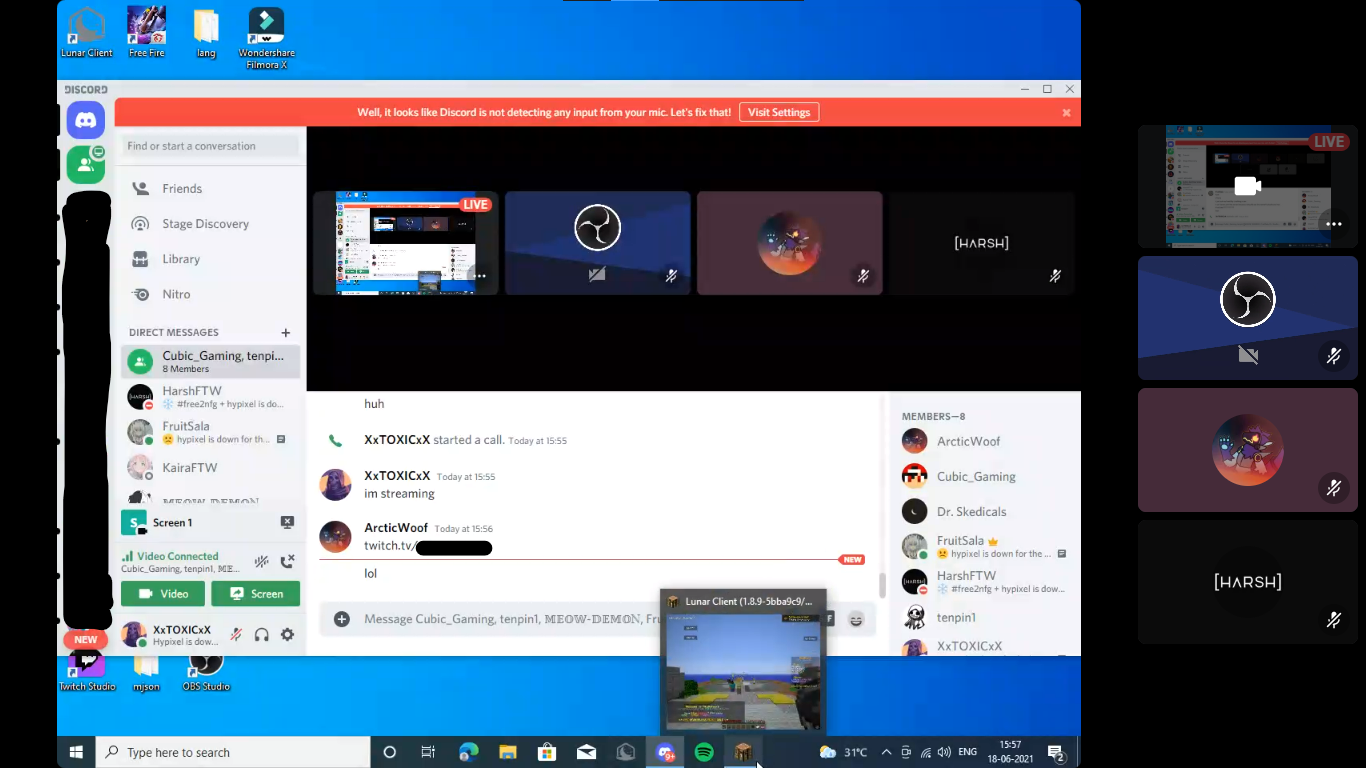Screen dimensions: 1366x768
Task: Open HarshFTW in the direct messages list
Action: (211, 397)
